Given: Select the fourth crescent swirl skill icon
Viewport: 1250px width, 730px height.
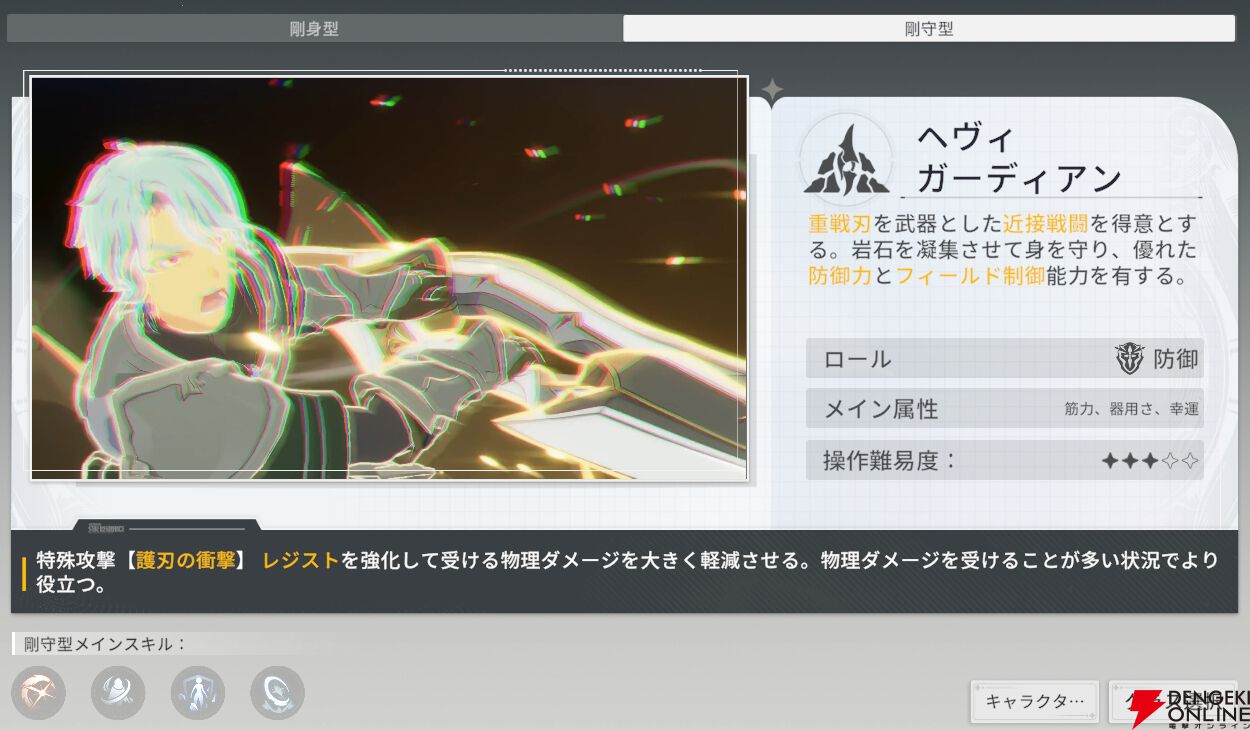Looking at the screenshot, I should 277,693.
